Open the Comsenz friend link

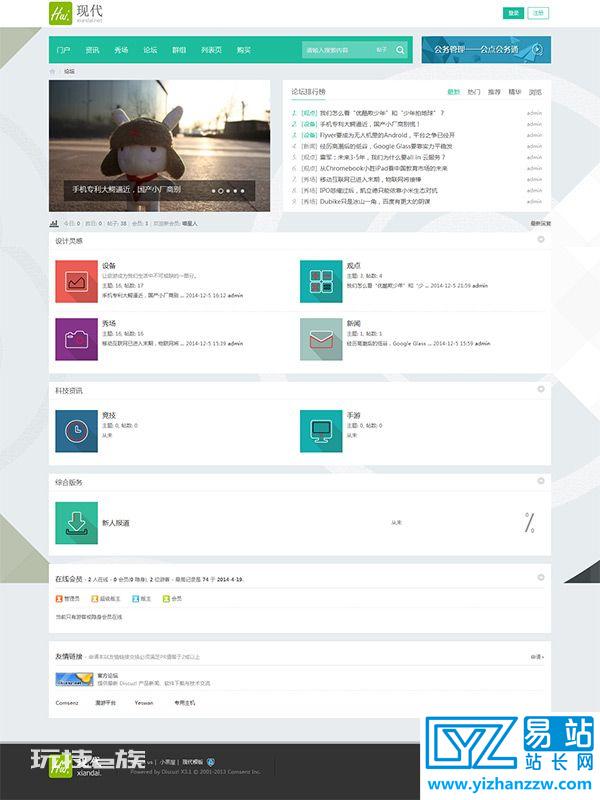coord(67,703)
